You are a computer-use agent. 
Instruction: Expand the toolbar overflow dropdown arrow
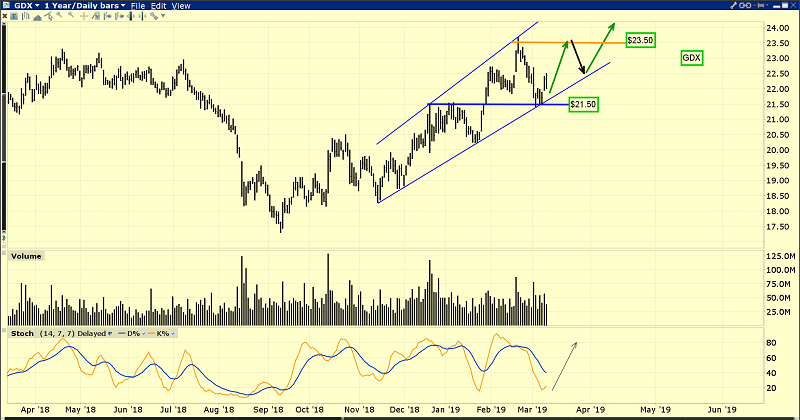click(163, 16)
